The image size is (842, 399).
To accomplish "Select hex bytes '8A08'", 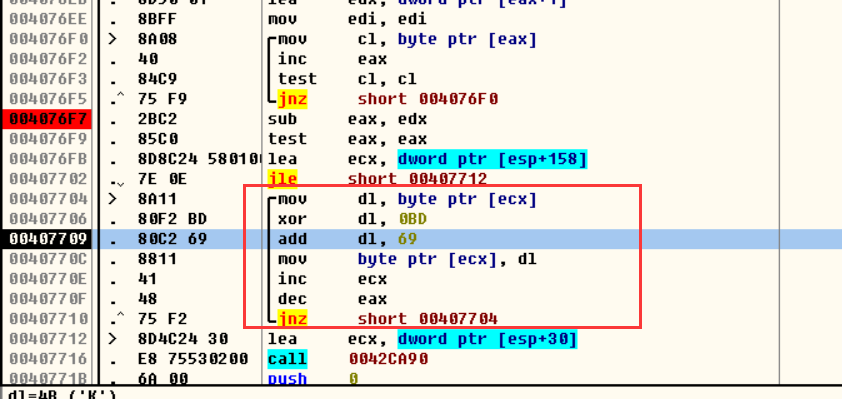I will 157,39.
